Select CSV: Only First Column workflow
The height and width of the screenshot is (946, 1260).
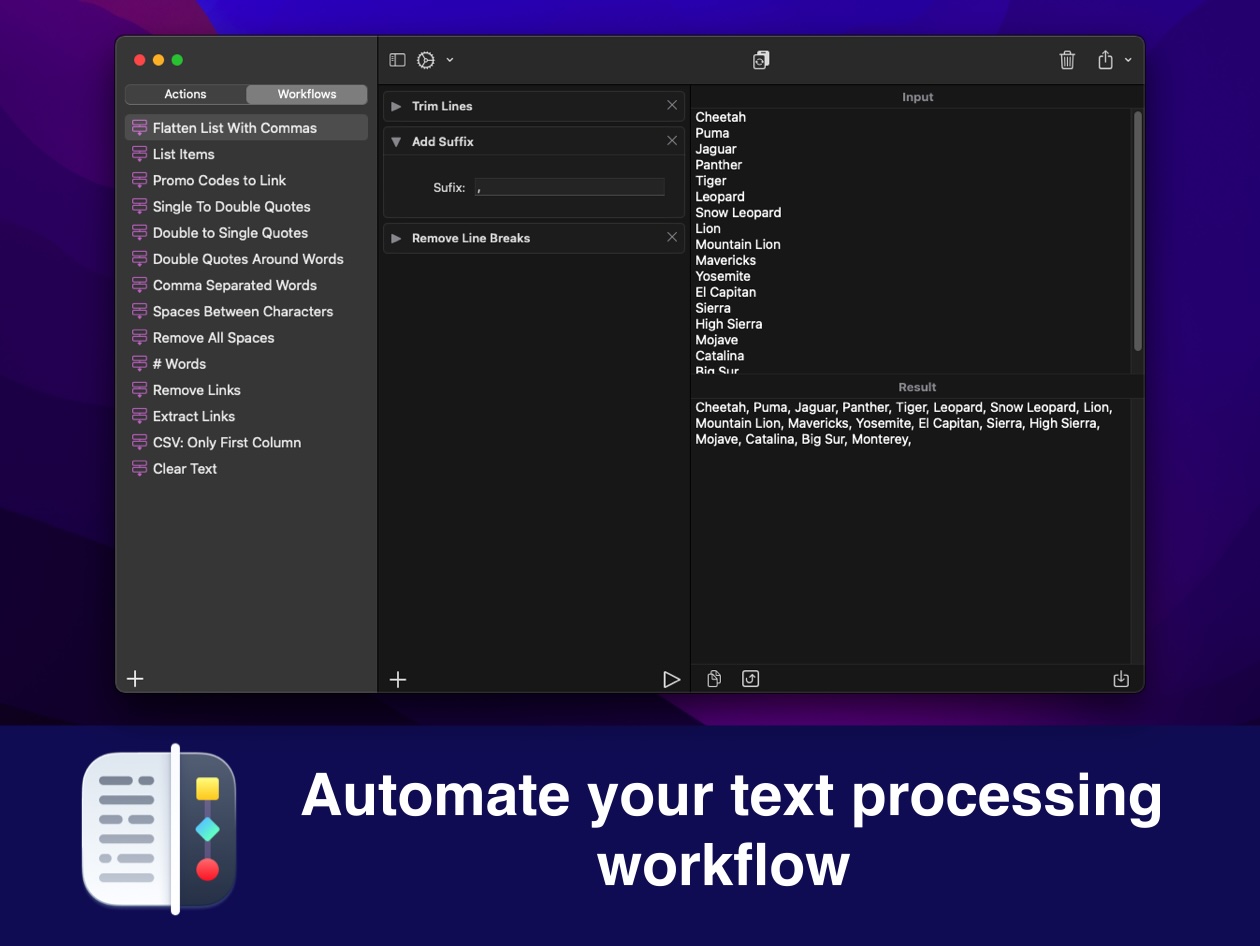(x=246, y=442)
